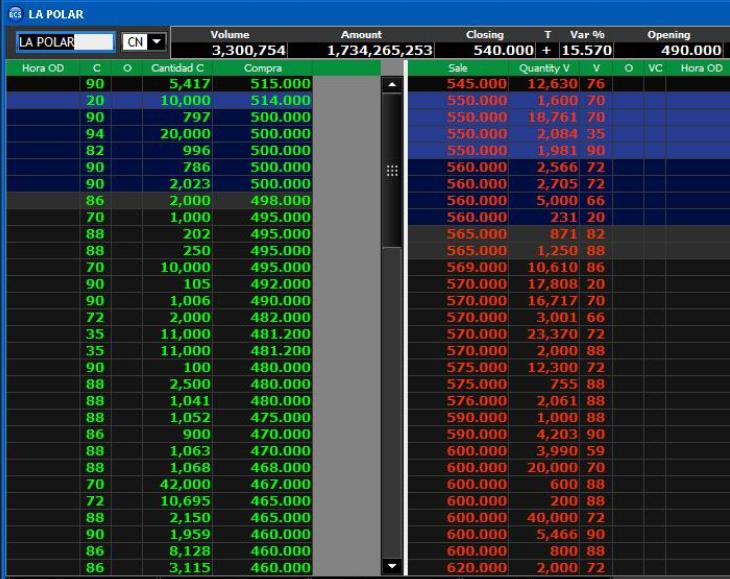Click the scroll up arrow of order book
Image resolution: width=730 pixels, height=579 pixels.
(x=392, y=85)
